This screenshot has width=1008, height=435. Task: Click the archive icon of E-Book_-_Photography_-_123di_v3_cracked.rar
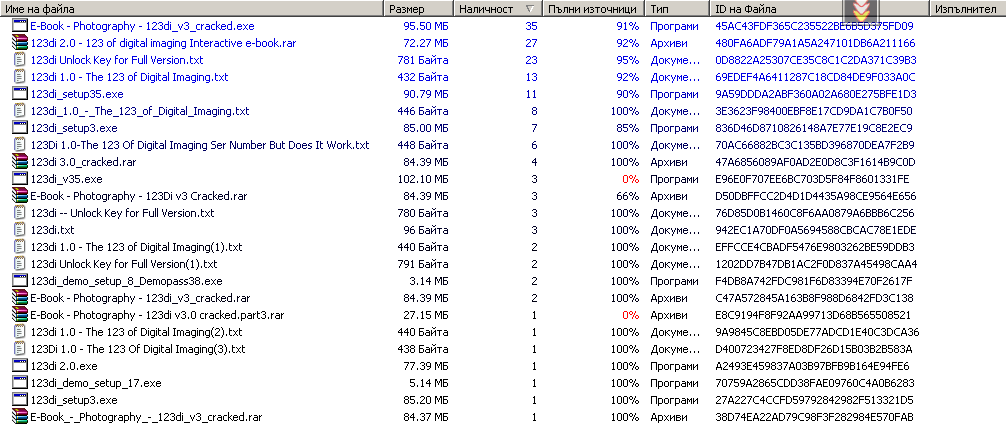coord(21,417)
